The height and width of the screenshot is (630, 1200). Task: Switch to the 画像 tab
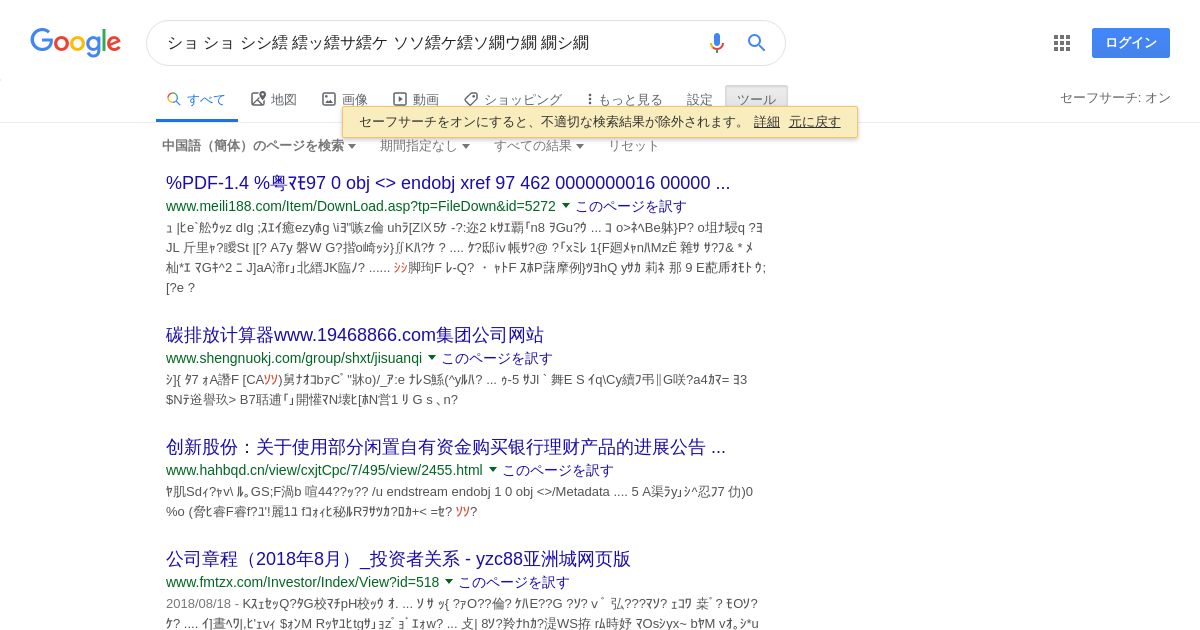tap(345, 100)
